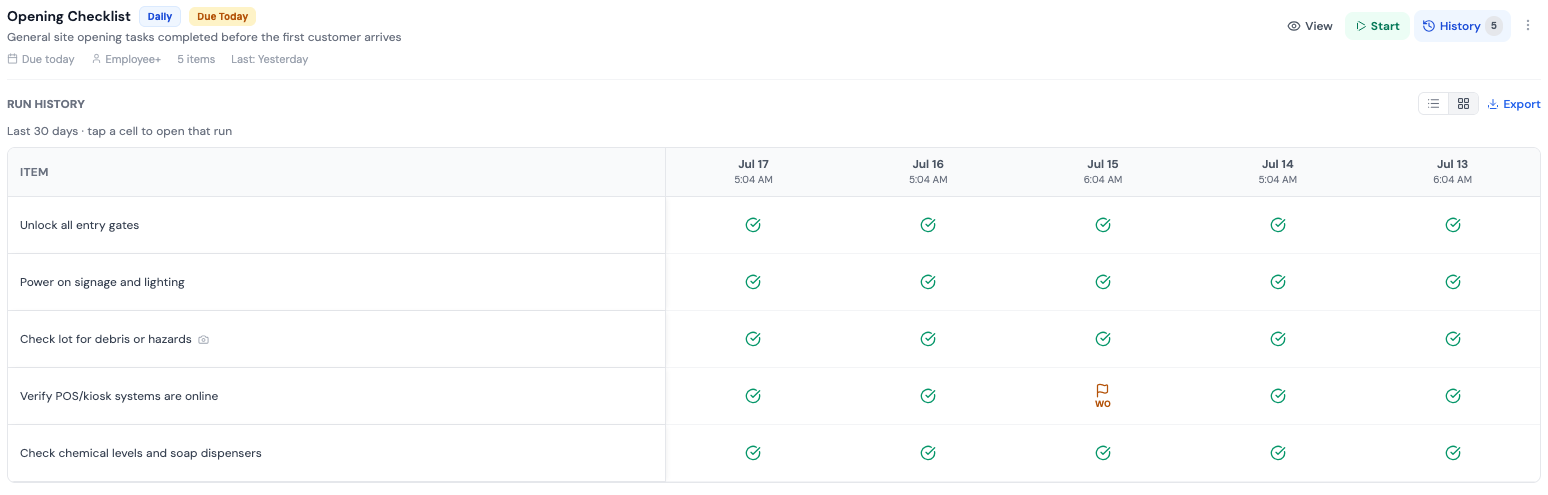Open Jul 14 check for Verify POS/kiosk systems
The image size is (1548, 495).
pos(1278,396)
